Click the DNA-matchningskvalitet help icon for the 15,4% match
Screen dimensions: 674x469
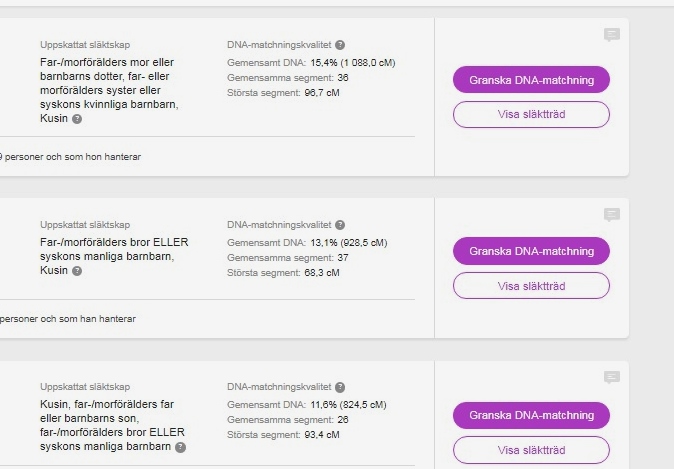[x=340, y=45]
